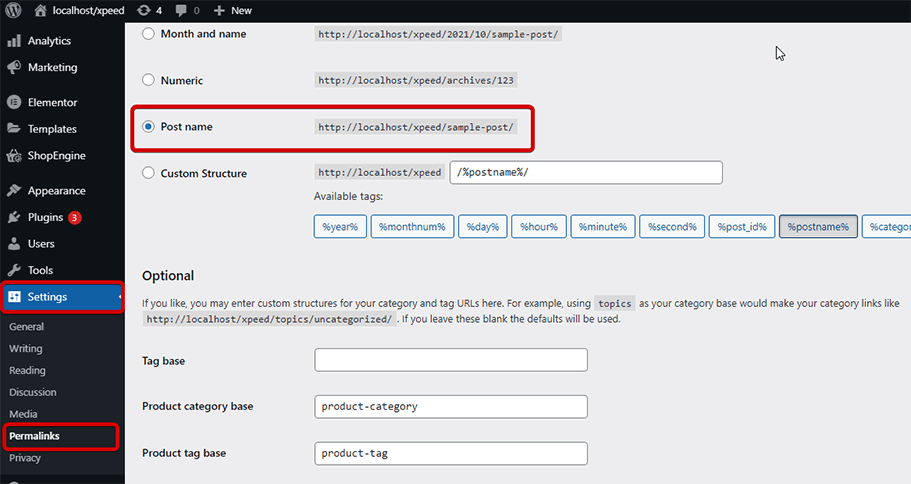Open Elementor via its sidebar icon
Image resolution: width=911 pixels, height=484 pixels.
point(14,102)
